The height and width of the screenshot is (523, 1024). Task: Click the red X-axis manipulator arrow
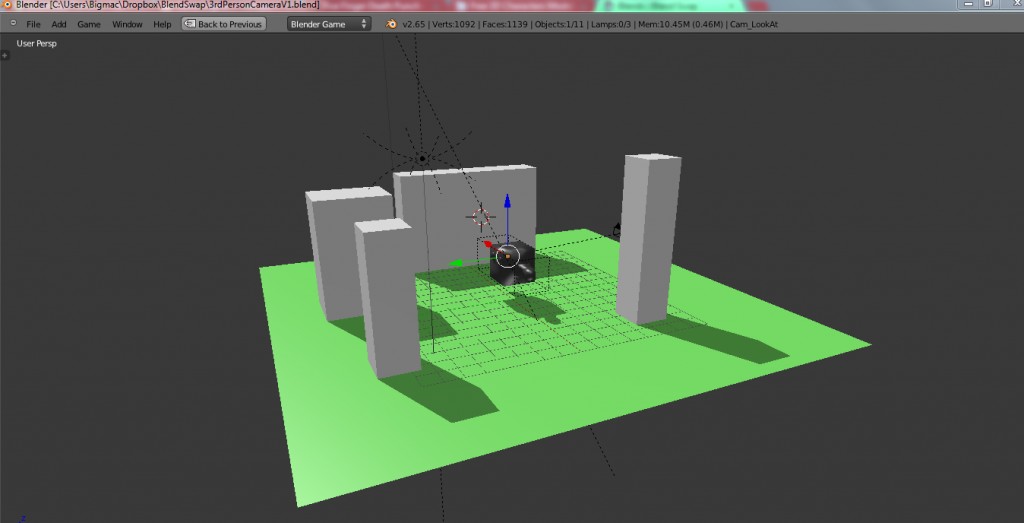(490, 245)
